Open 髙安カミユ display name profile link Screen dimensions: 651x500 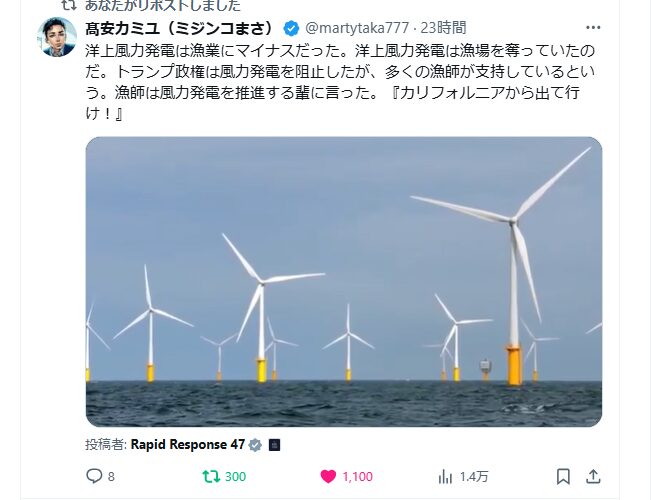point(181,28)
